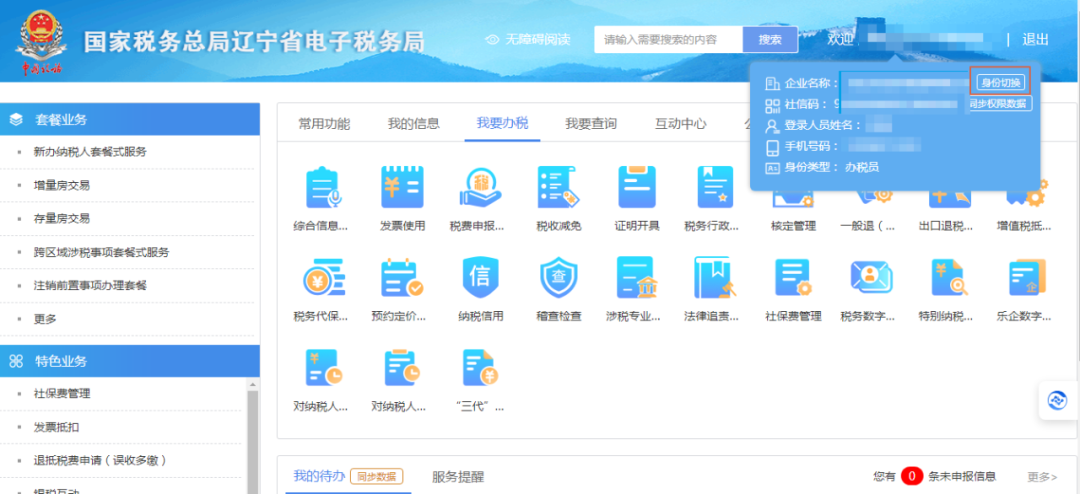Switch to the 我要查询 tab

591,124
